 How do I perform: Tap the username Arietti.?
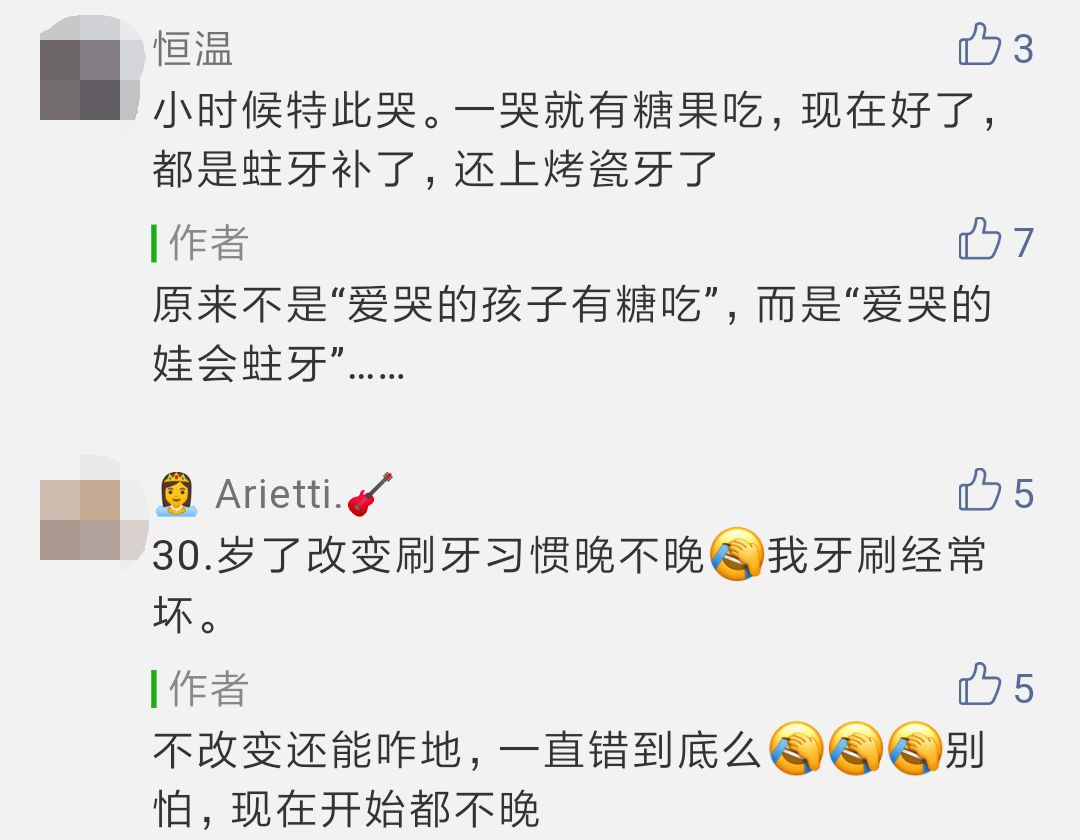(x=279, y=494)
